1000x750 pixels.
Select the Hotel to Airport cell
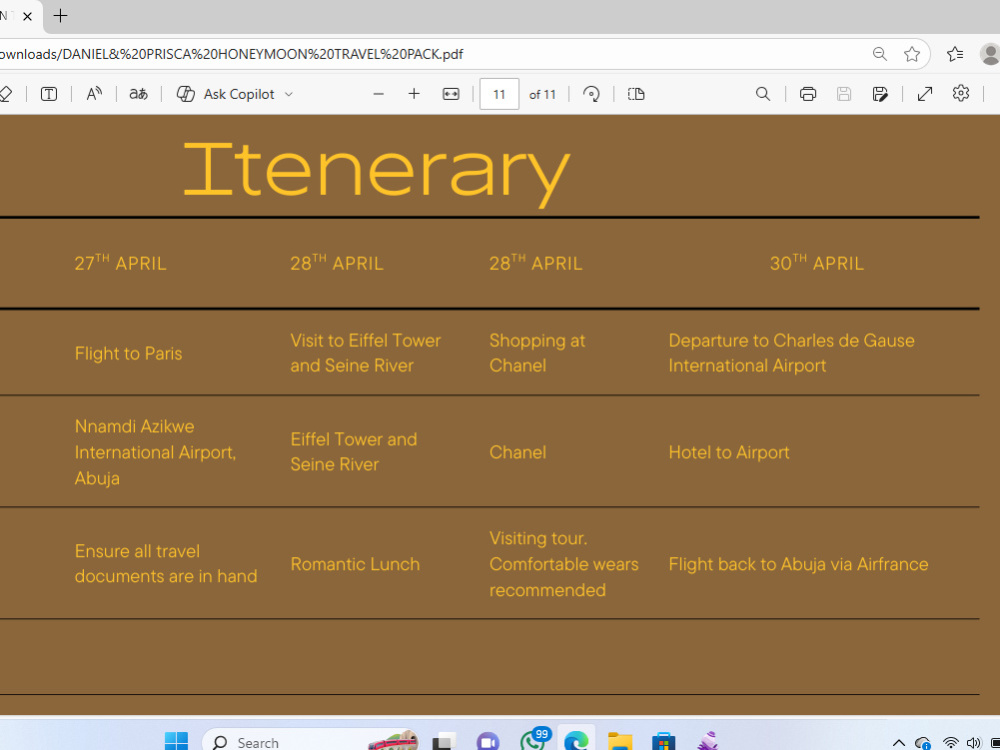pyautogui.click(x=729, y=452)
